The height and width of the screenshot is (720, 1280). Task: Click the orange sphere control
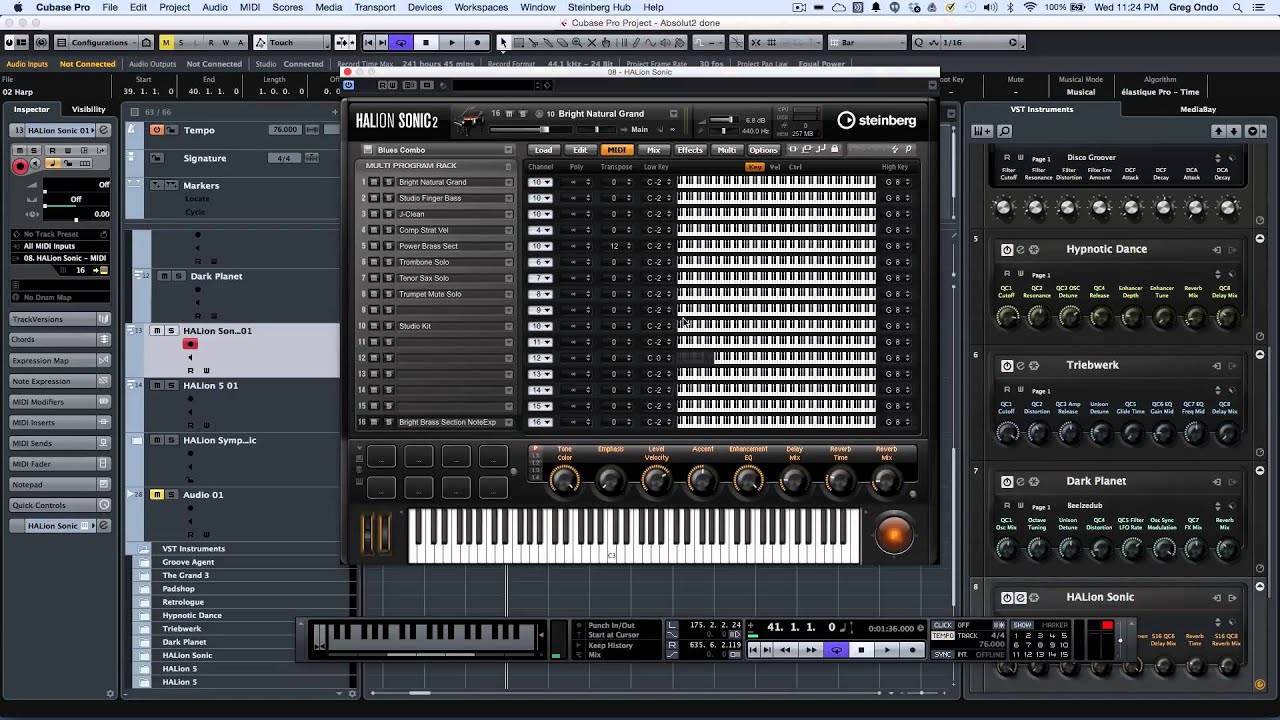(894, 535)
